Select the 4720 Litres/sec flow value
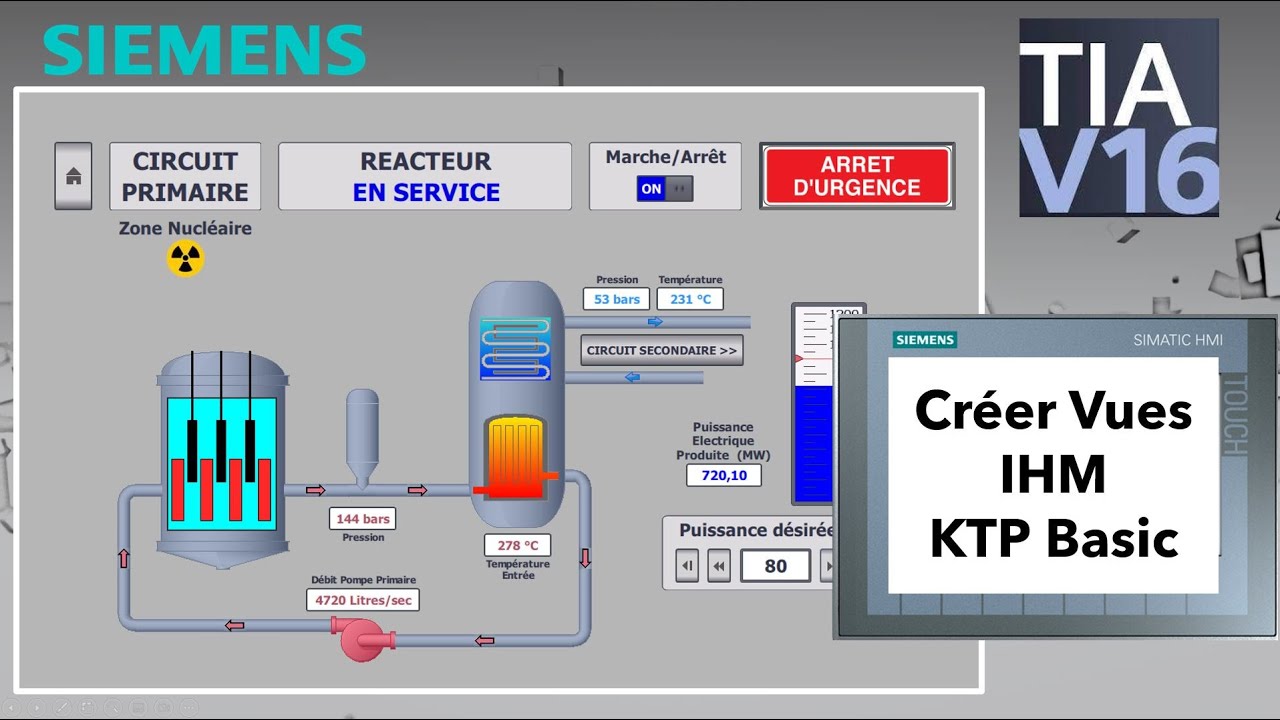This screenshot has width=1280, height=720. pos(362,600)
